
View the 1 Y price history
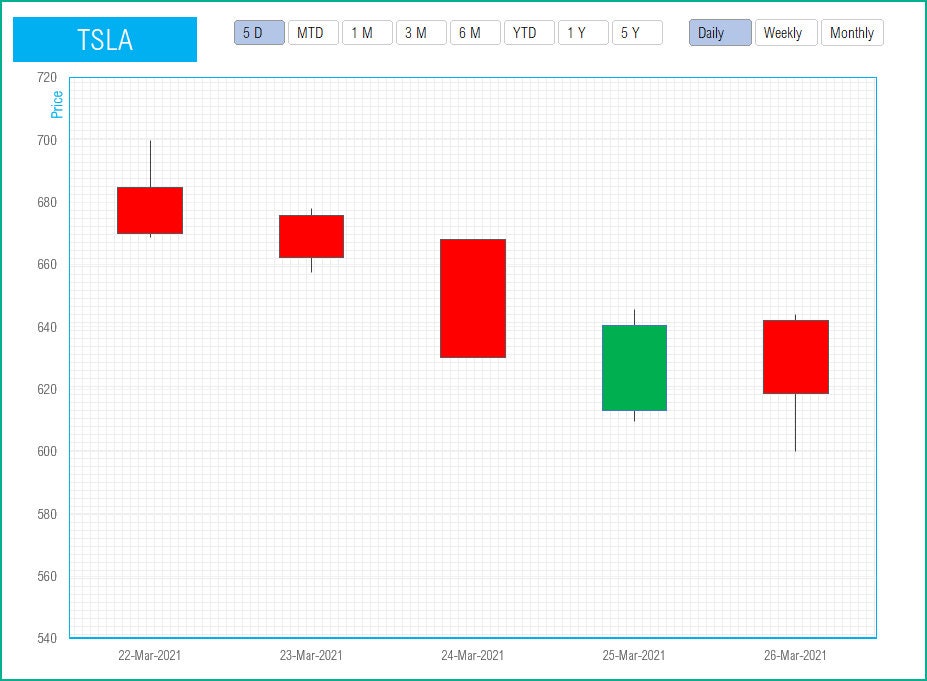point(582,32)
